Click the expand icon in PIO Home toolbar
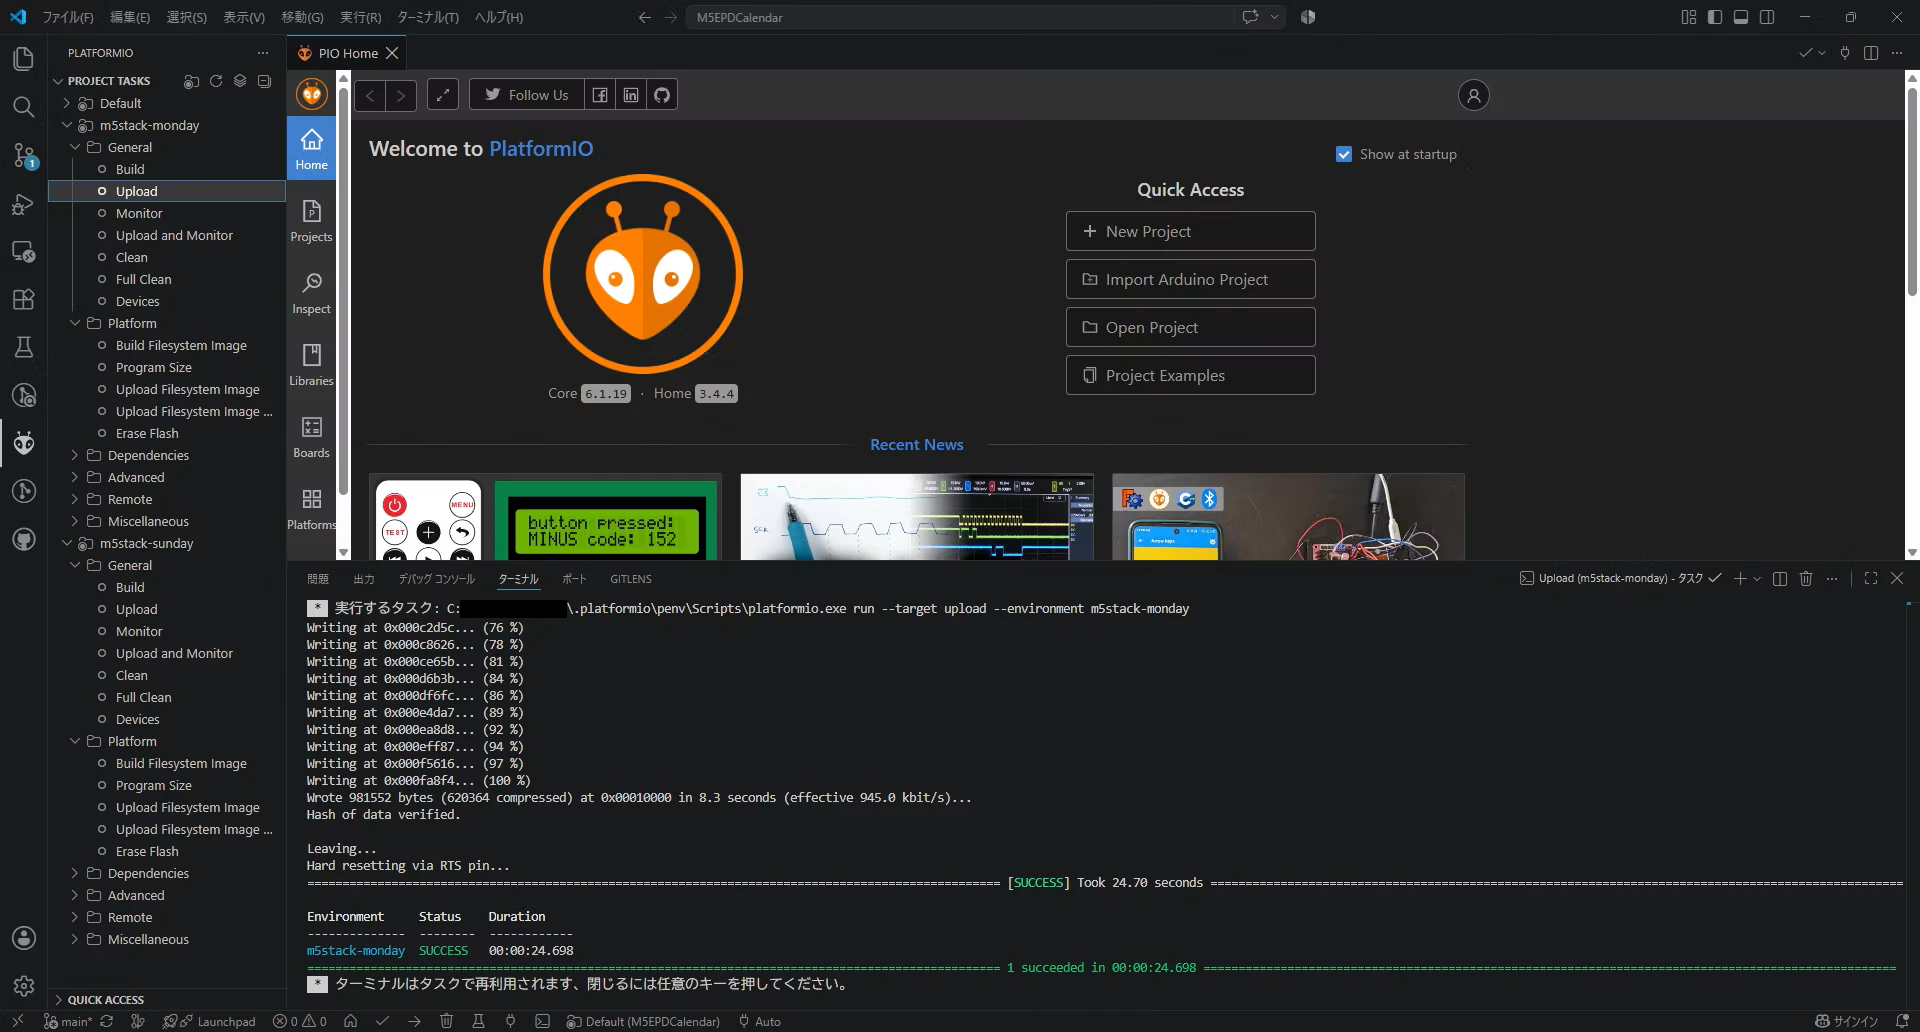The image size is (1920, 1032). click(x=443, y=95)
